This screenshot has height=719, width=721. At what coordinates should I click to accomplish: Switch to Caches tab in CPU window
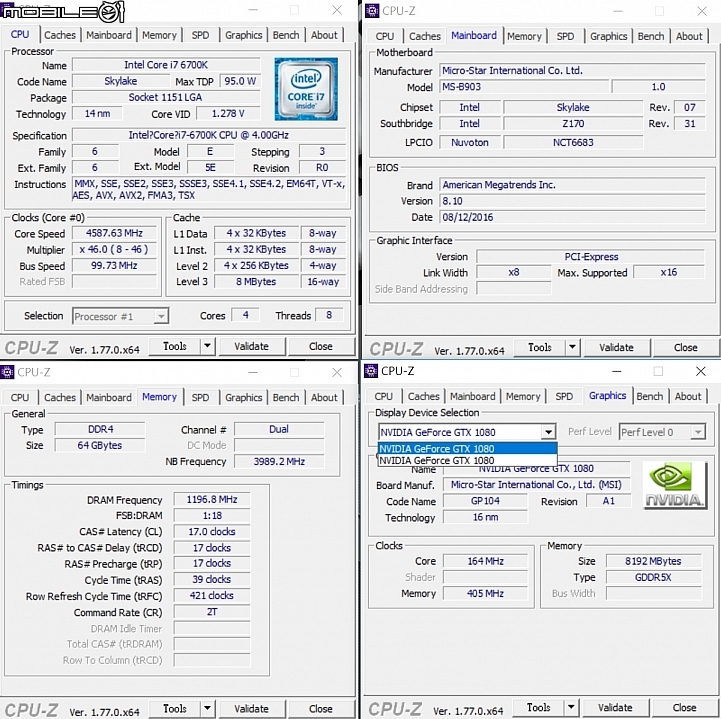tap(60, 35)
